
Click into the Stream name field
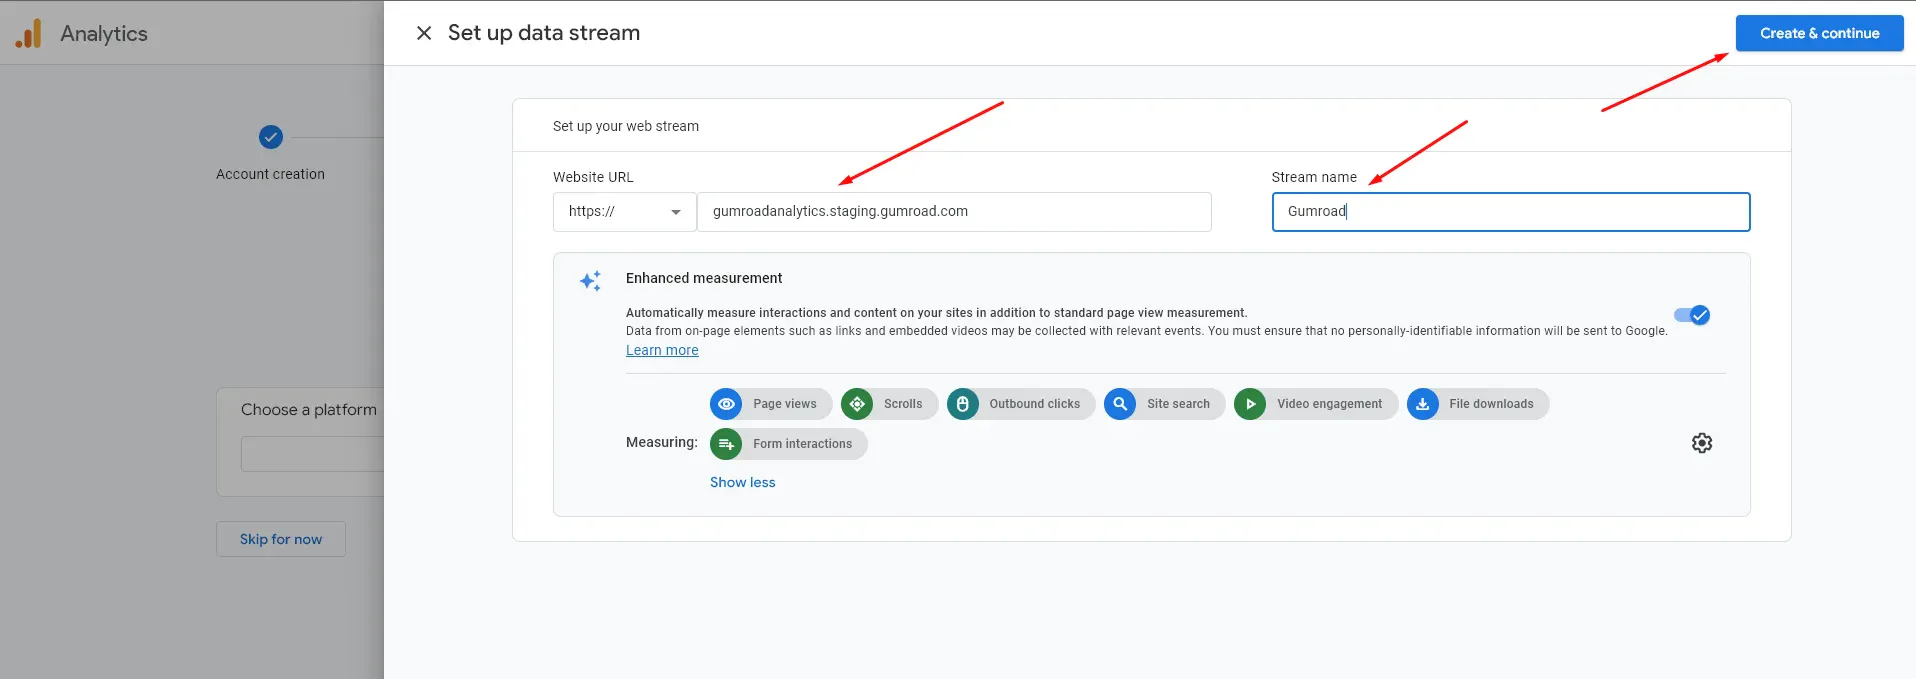(1511, 212)
